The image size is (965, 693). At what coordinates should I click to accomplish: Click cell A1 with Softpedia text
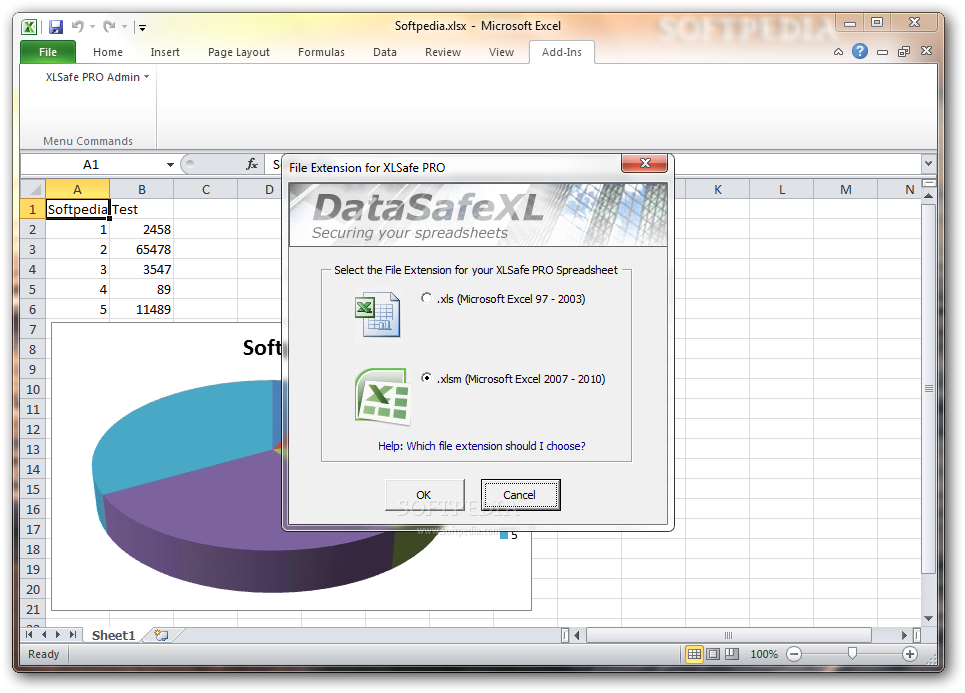click(x=78, y=209)
